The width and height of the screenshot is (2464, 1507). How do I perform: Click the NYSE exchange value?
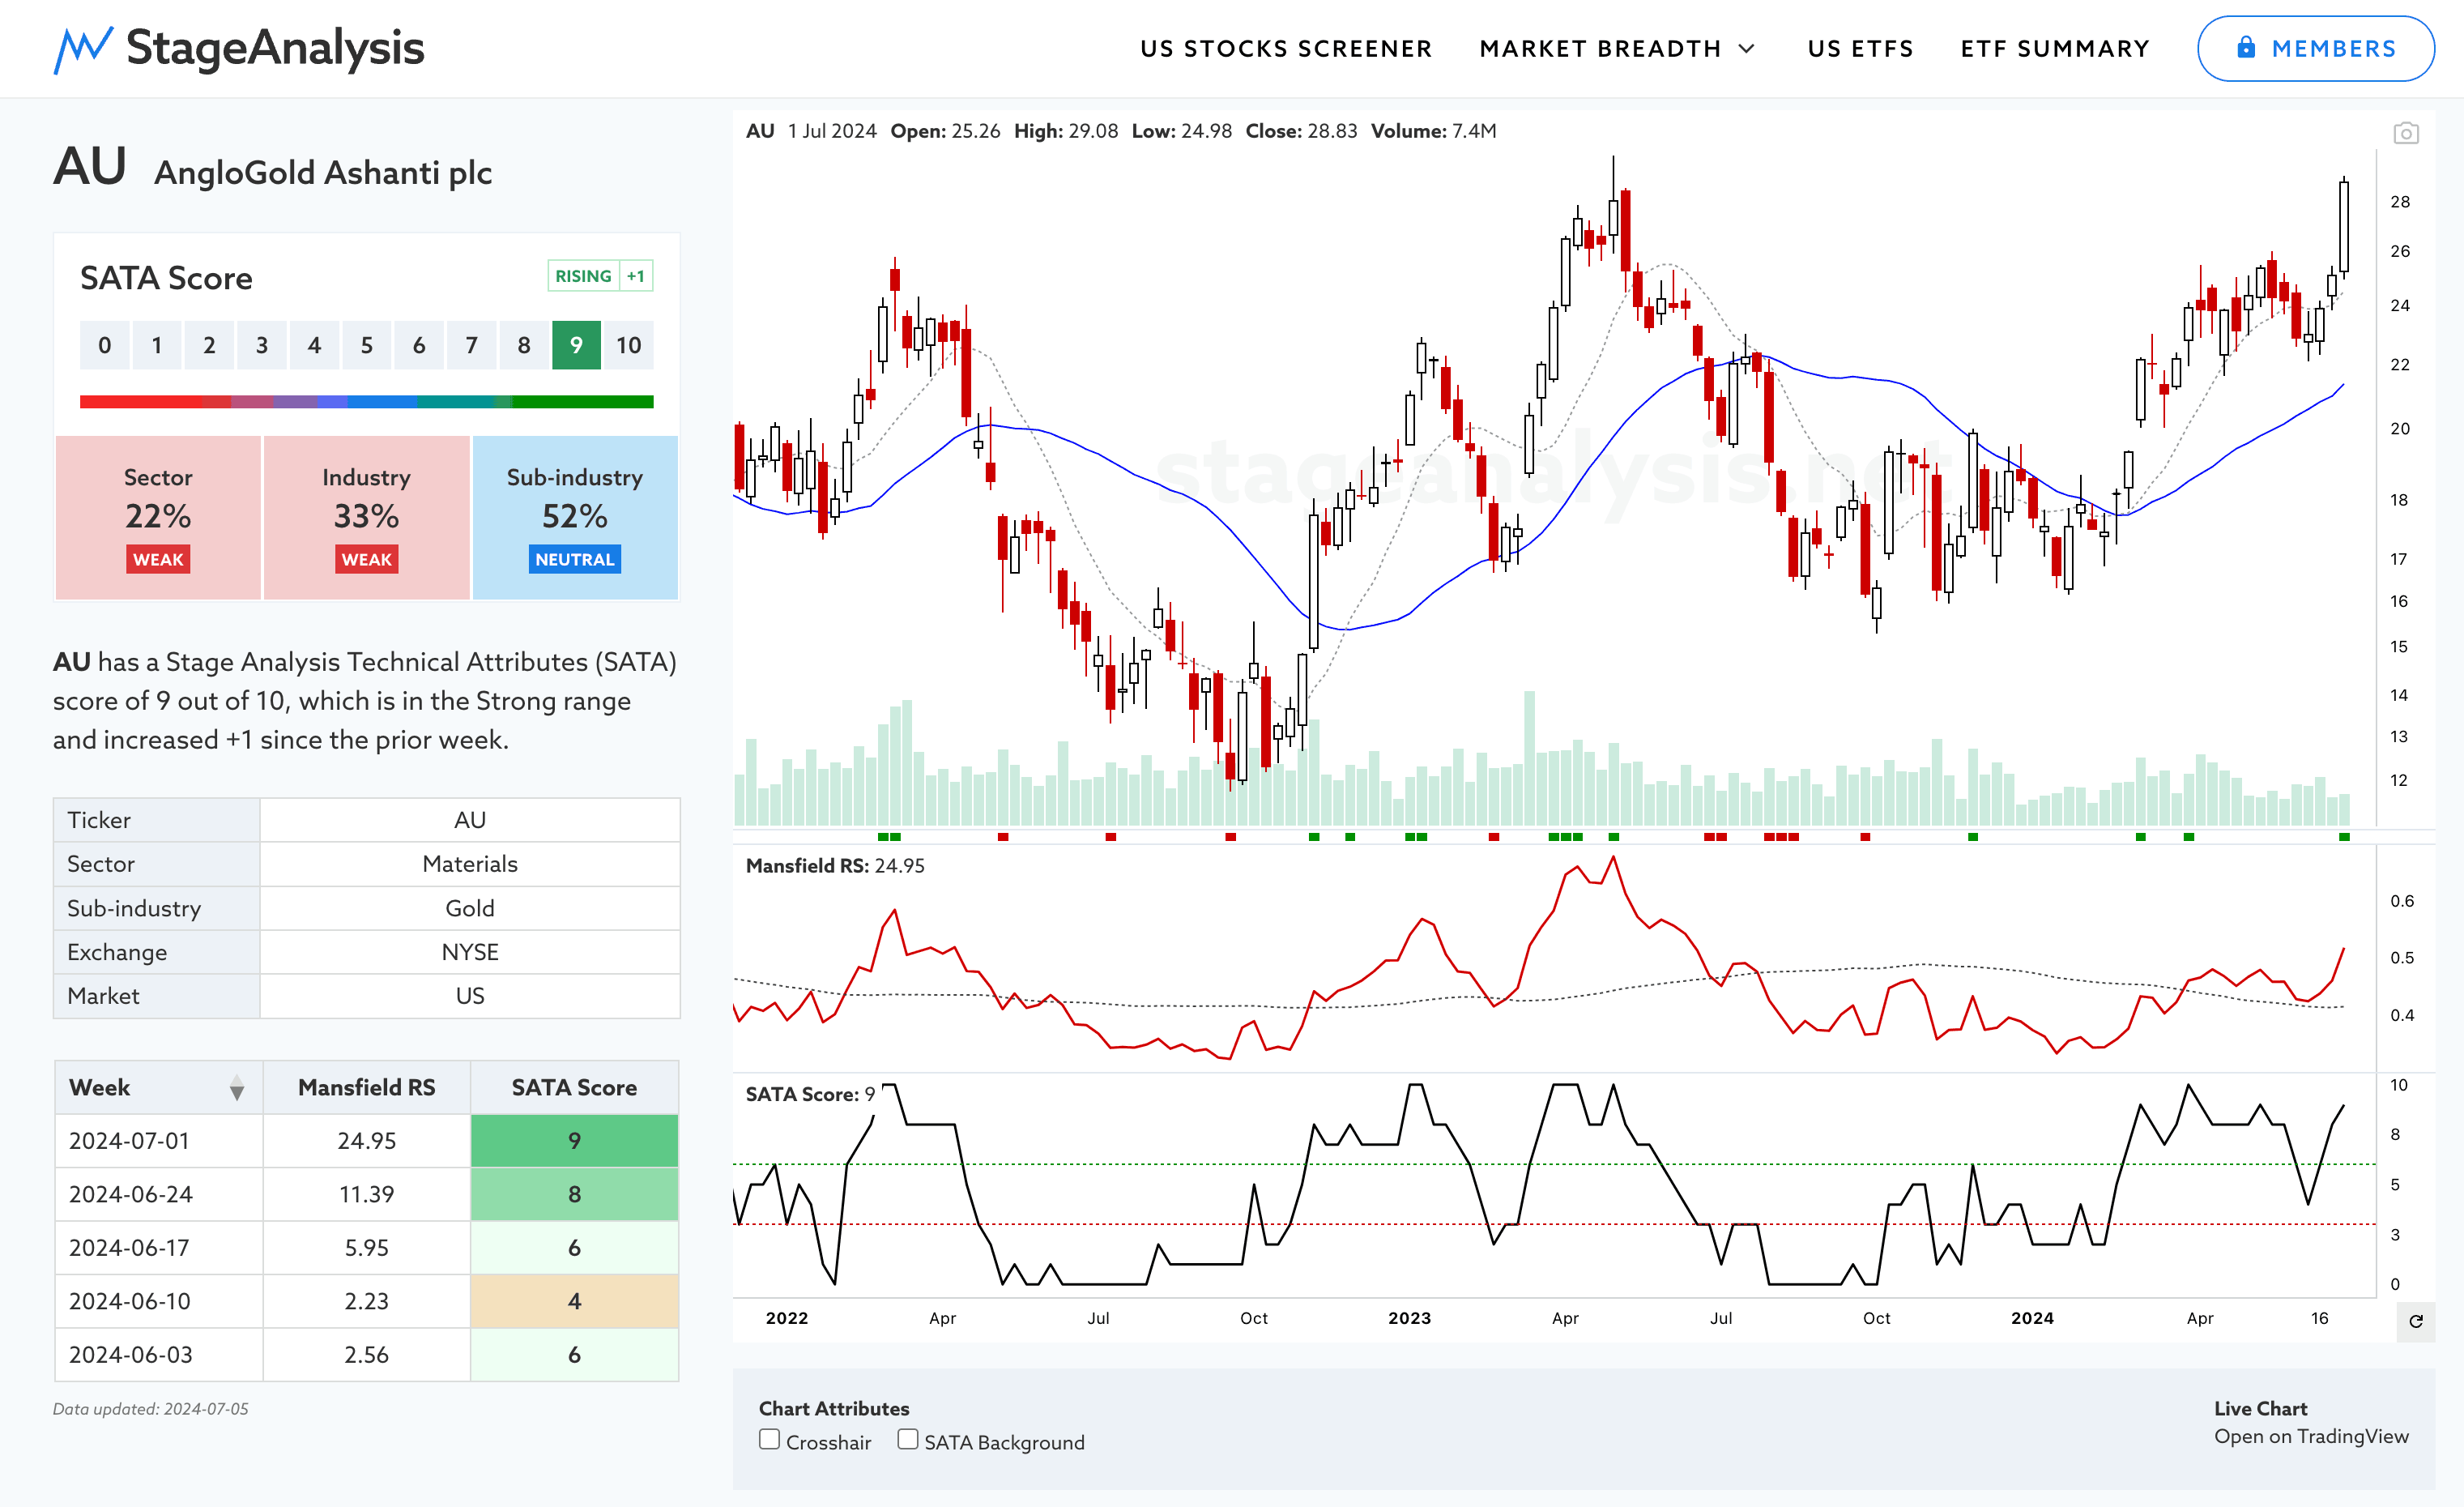click(470, 952)
